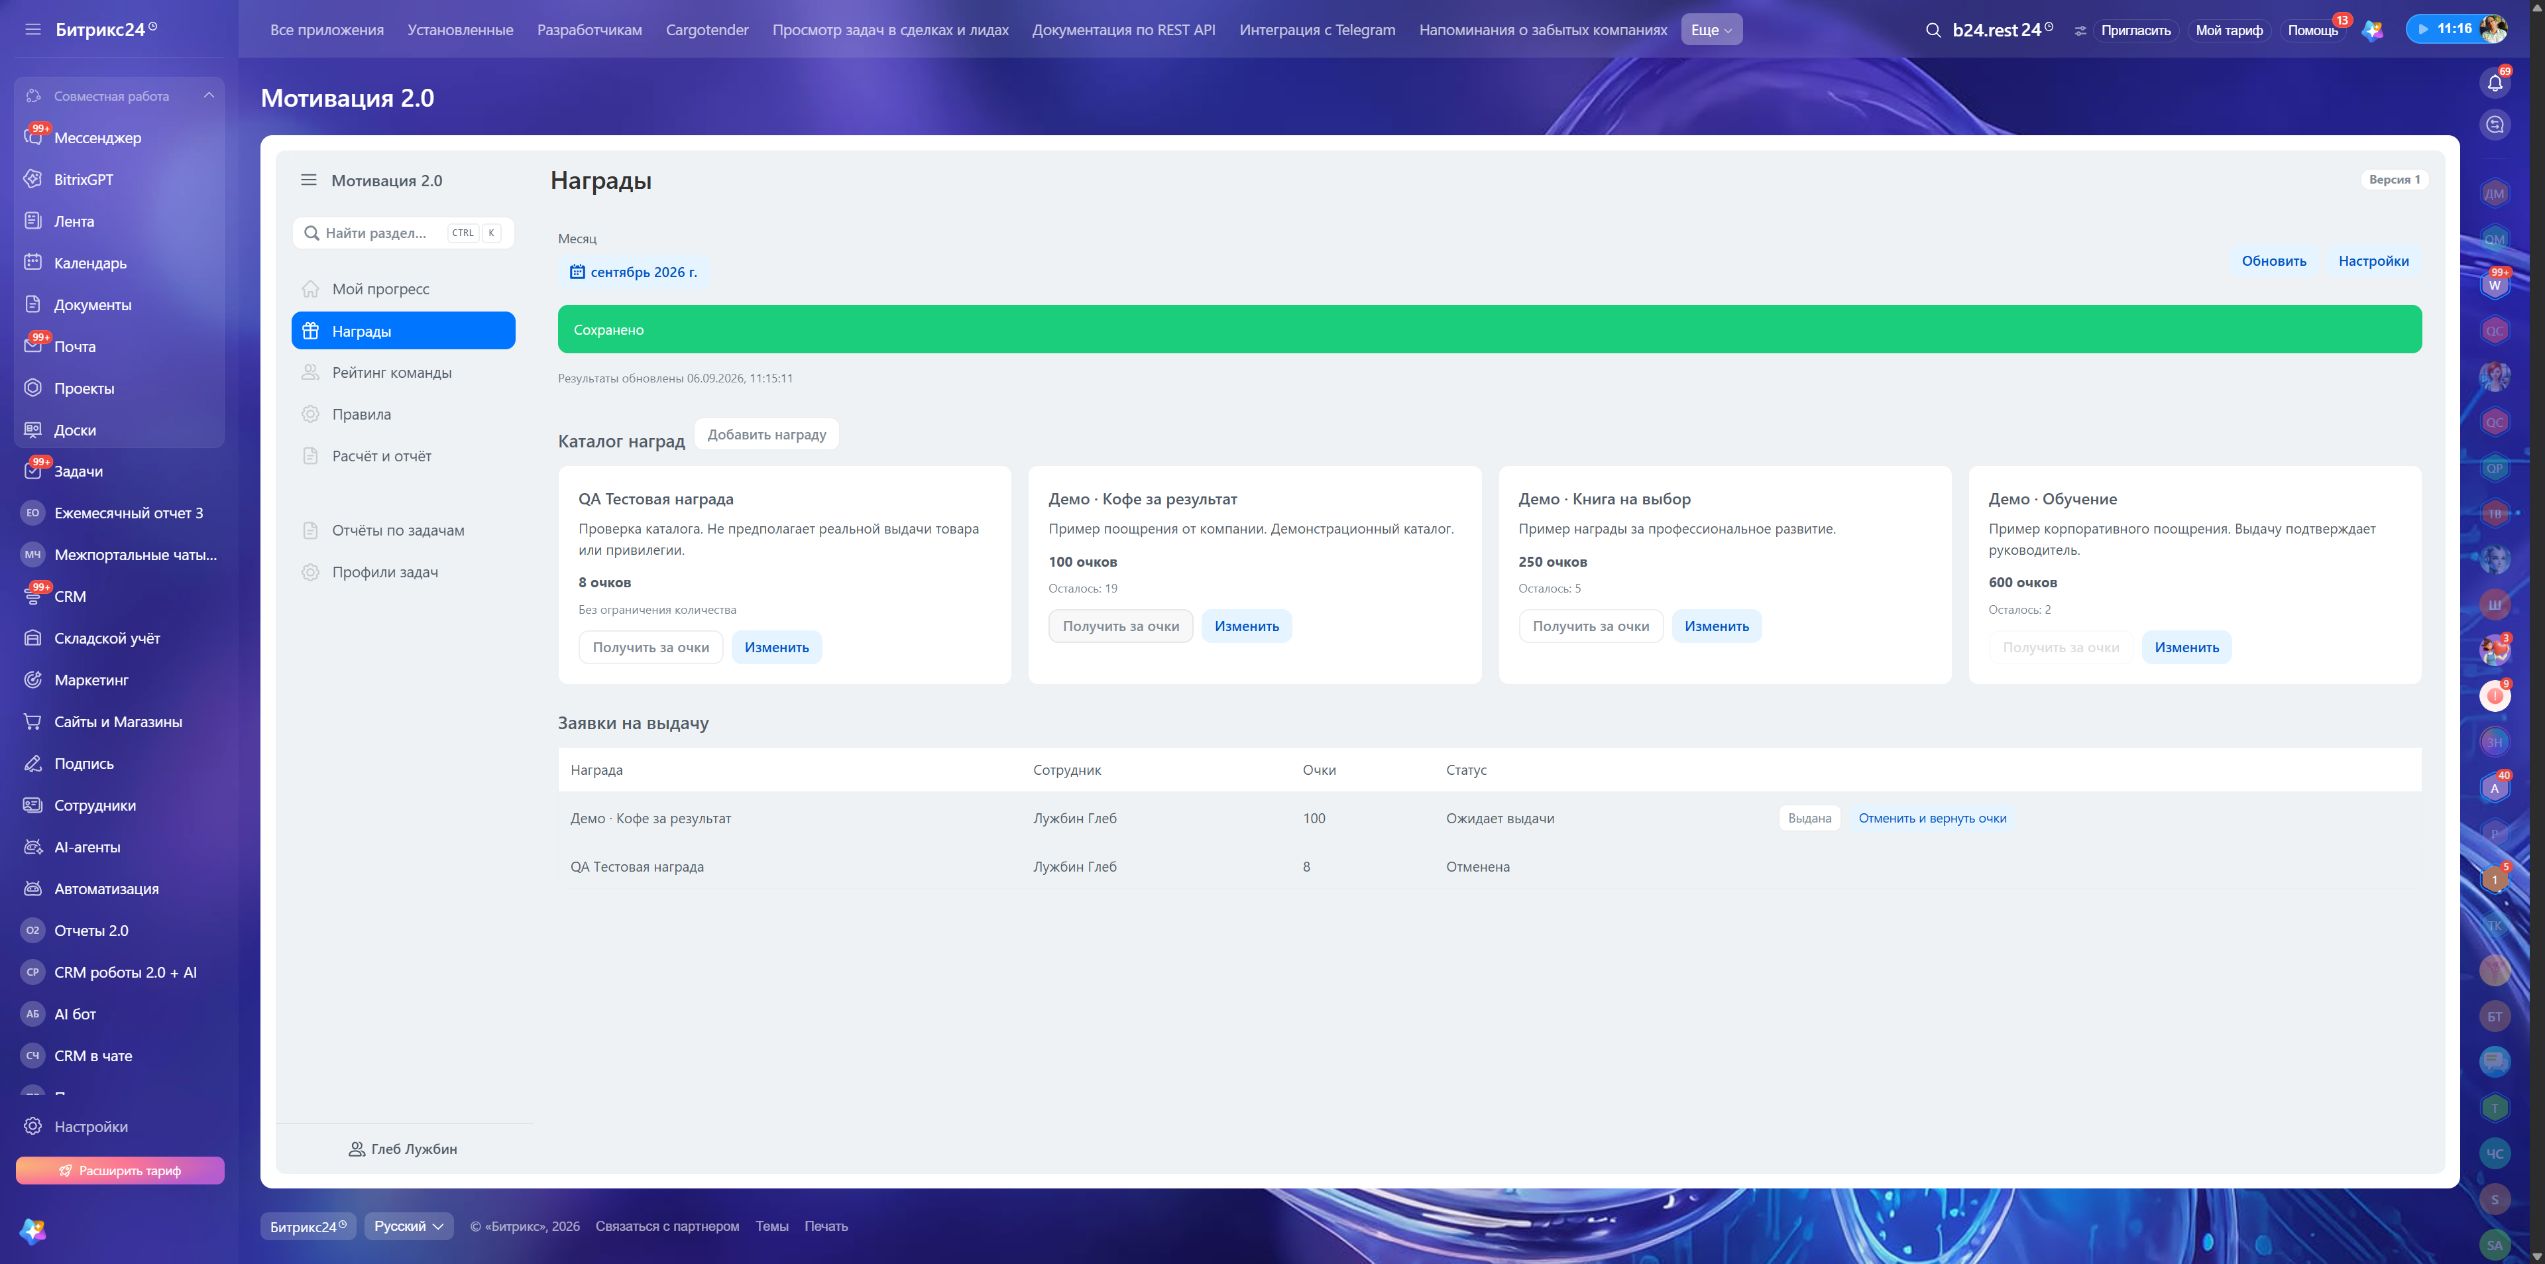The width and height of the screenshot is (2545, 1264).
Task: Open Отчёты по задачам page
Action: (403, 530)
